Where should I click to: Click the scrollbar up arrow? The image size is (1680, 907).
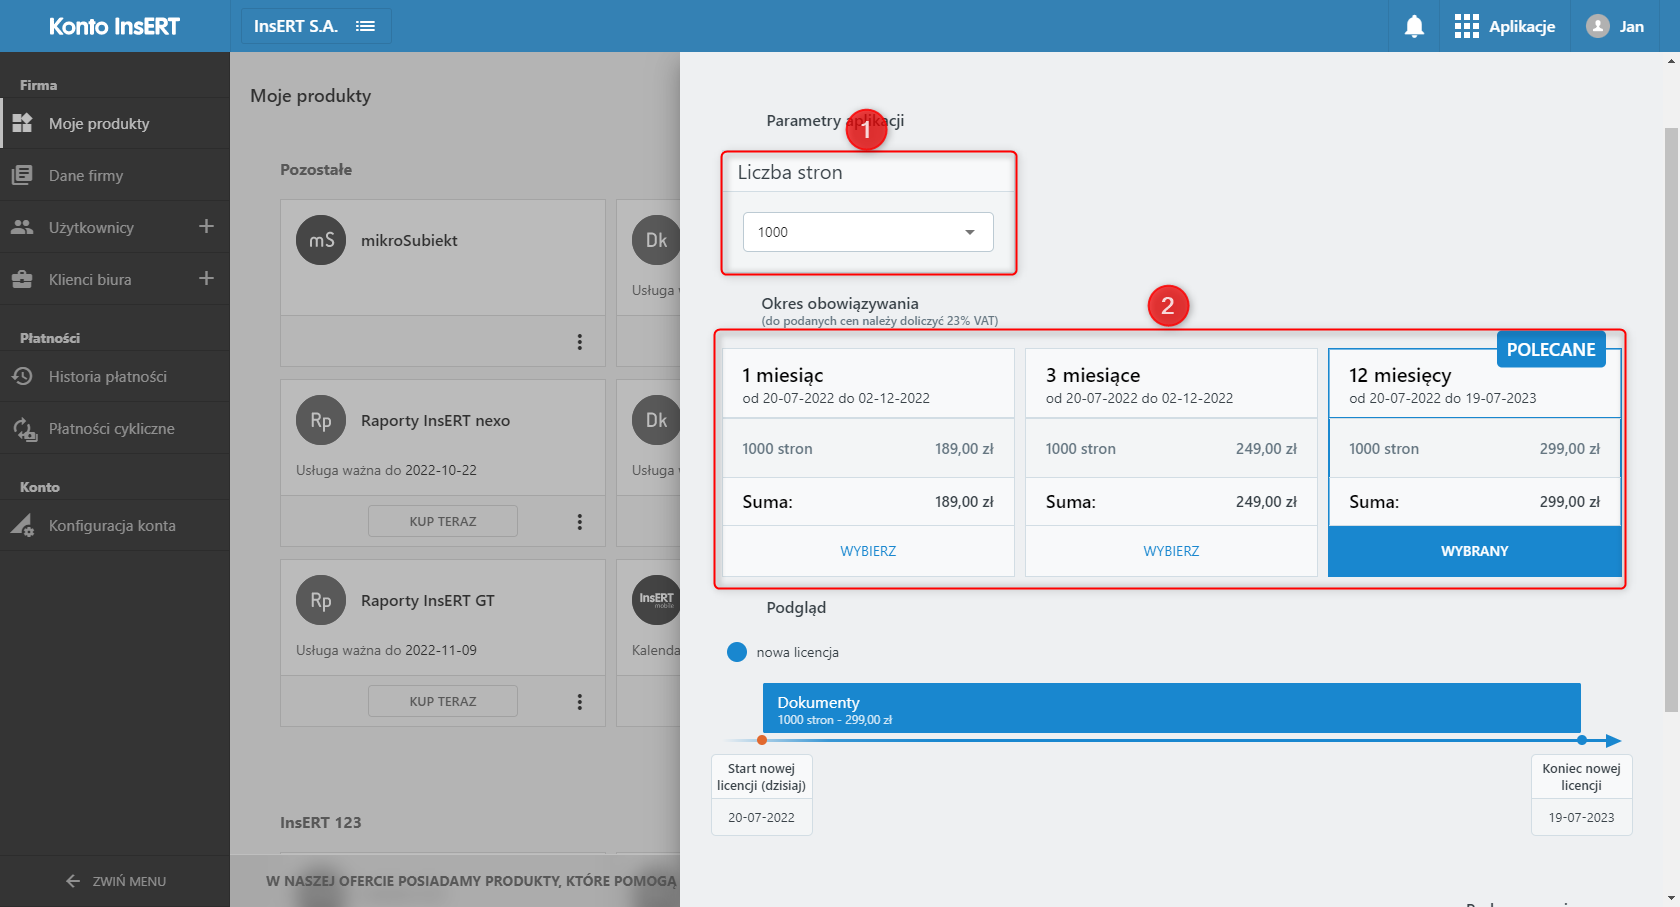tap(1671, 61)
